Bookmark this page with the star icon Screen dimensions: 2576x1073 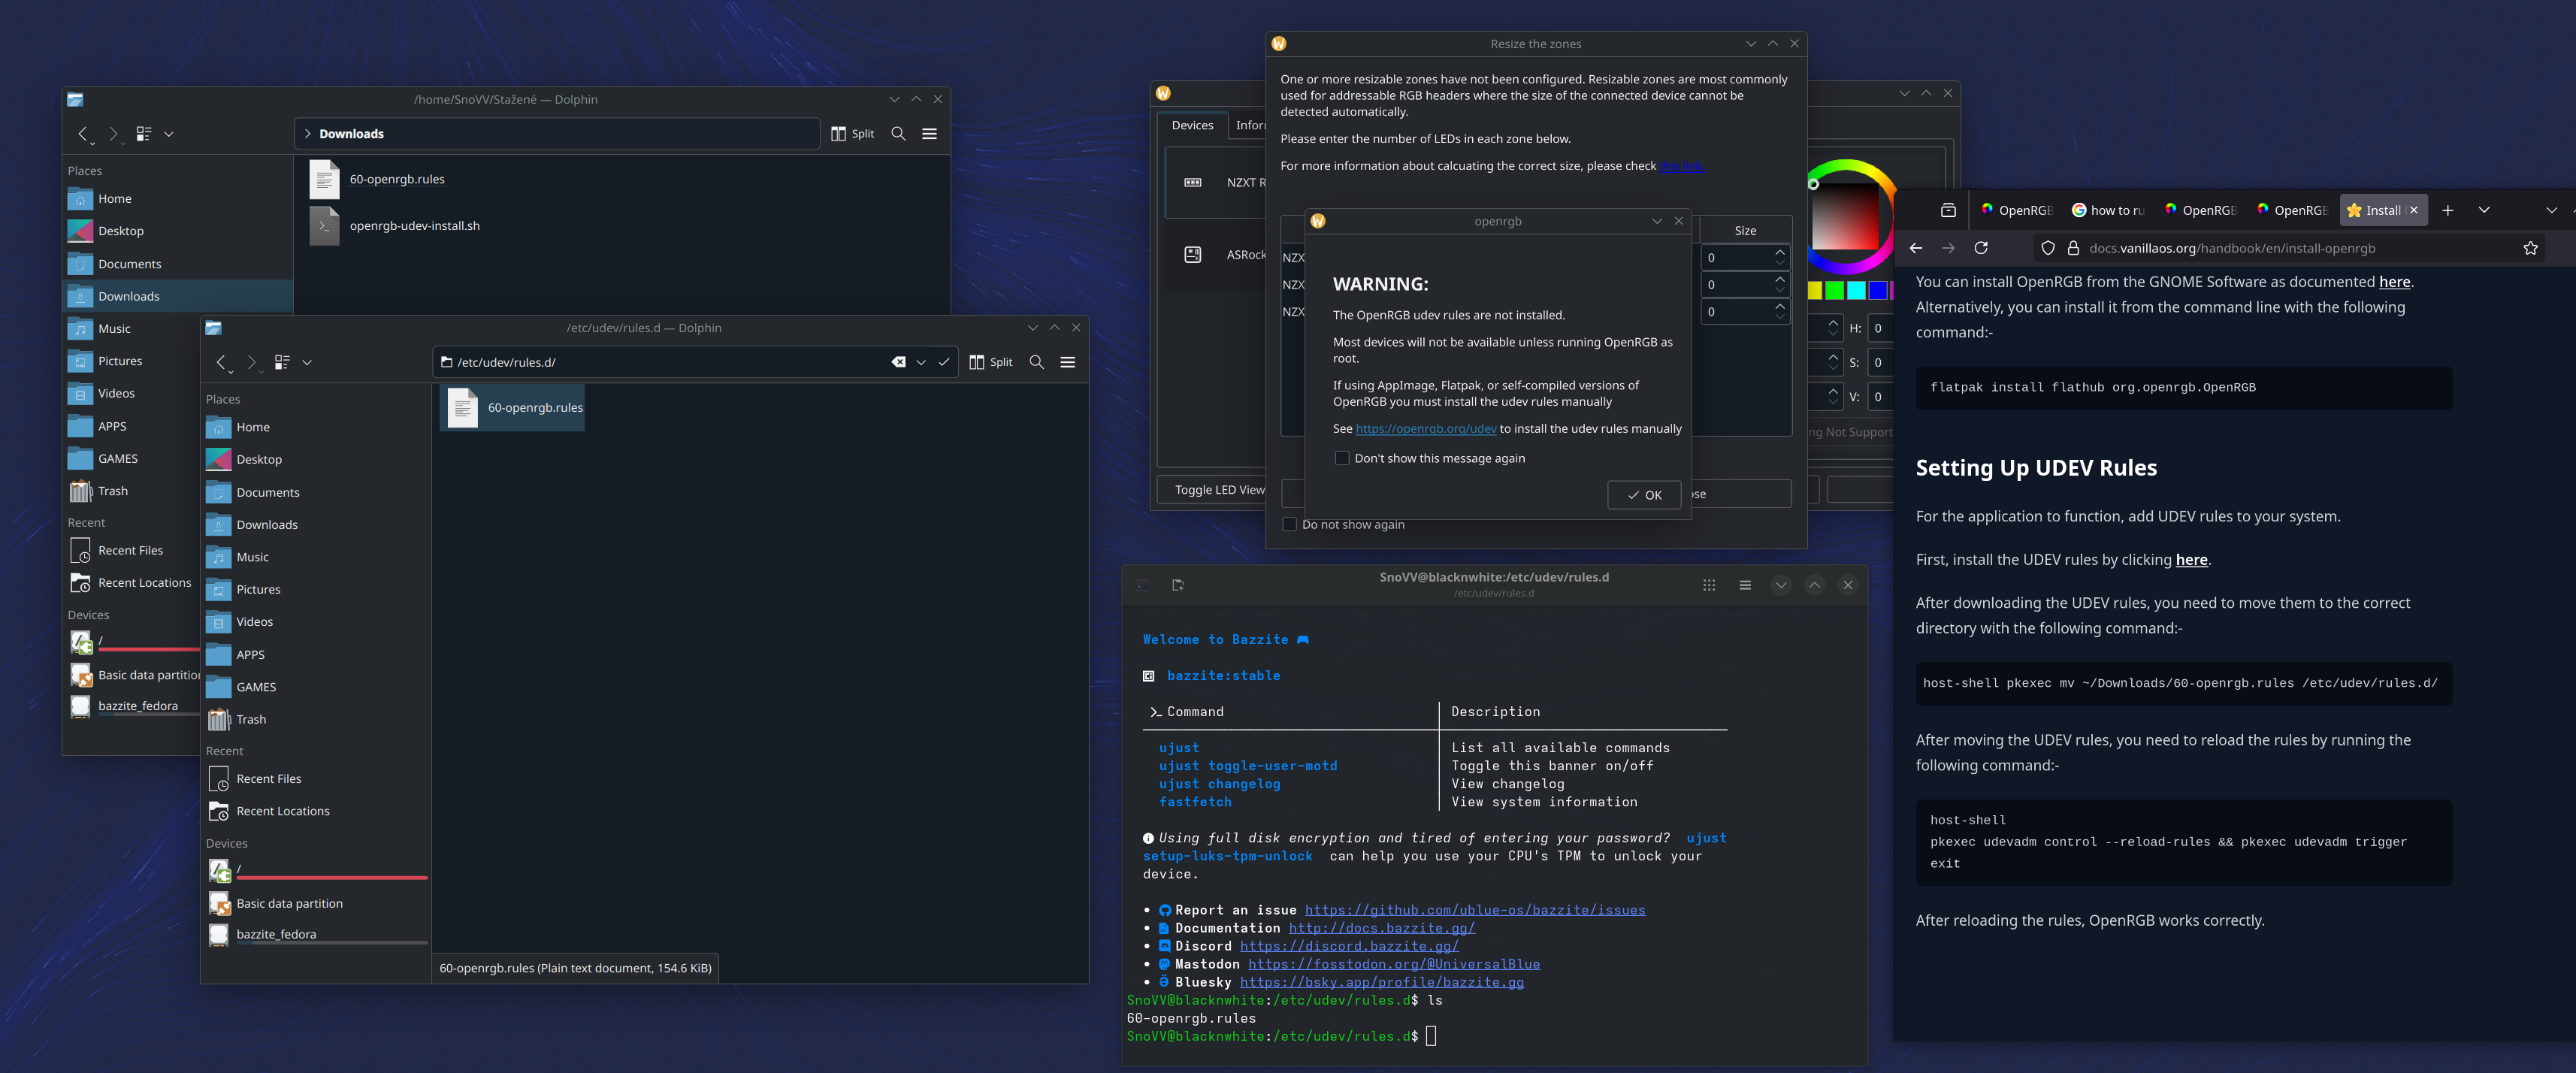click(x=2530, y=248)
